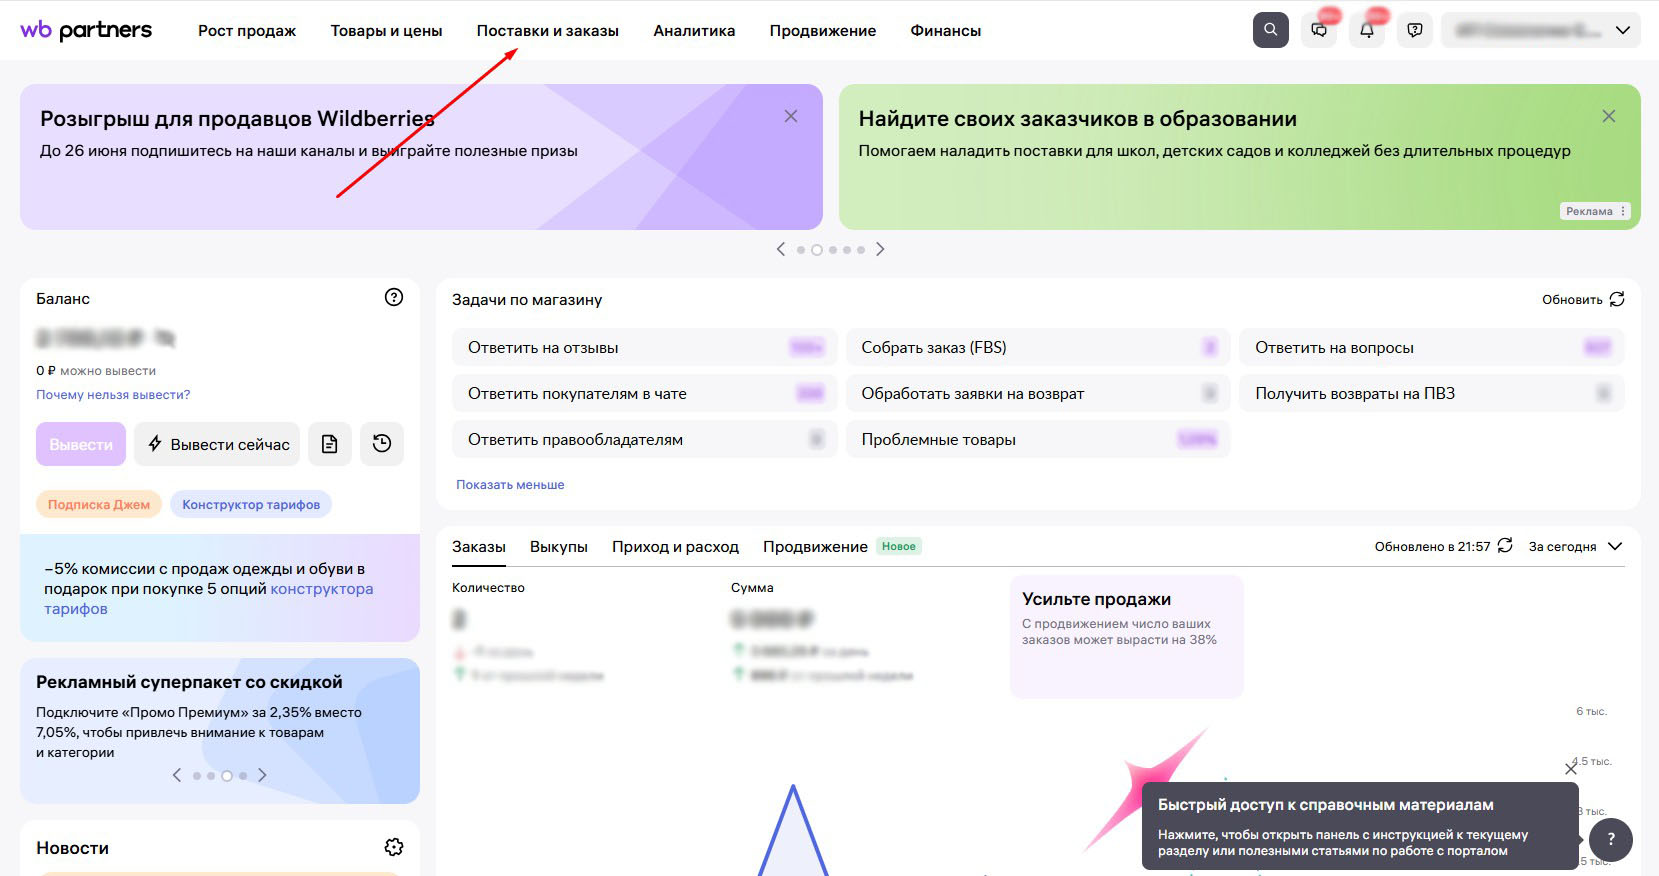Collapse tasks with Показать меньше
This screenshot has height=876, width=1659.
pyautogui.click(x=510, y=484)
